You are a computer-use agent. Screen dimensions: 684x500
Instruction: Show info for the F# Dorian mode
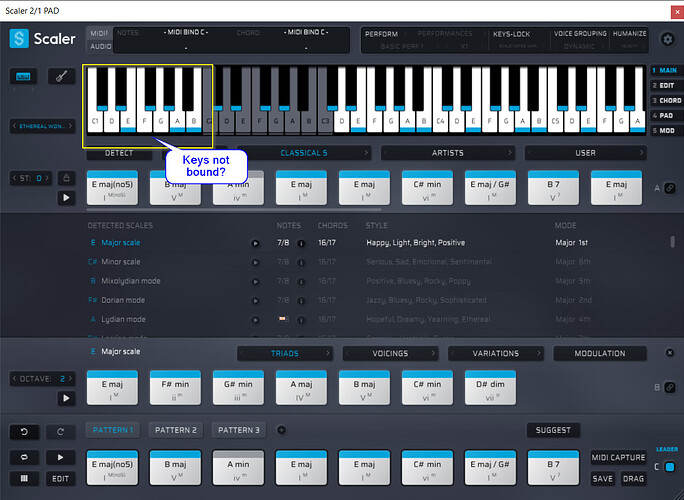pos(301,301)
